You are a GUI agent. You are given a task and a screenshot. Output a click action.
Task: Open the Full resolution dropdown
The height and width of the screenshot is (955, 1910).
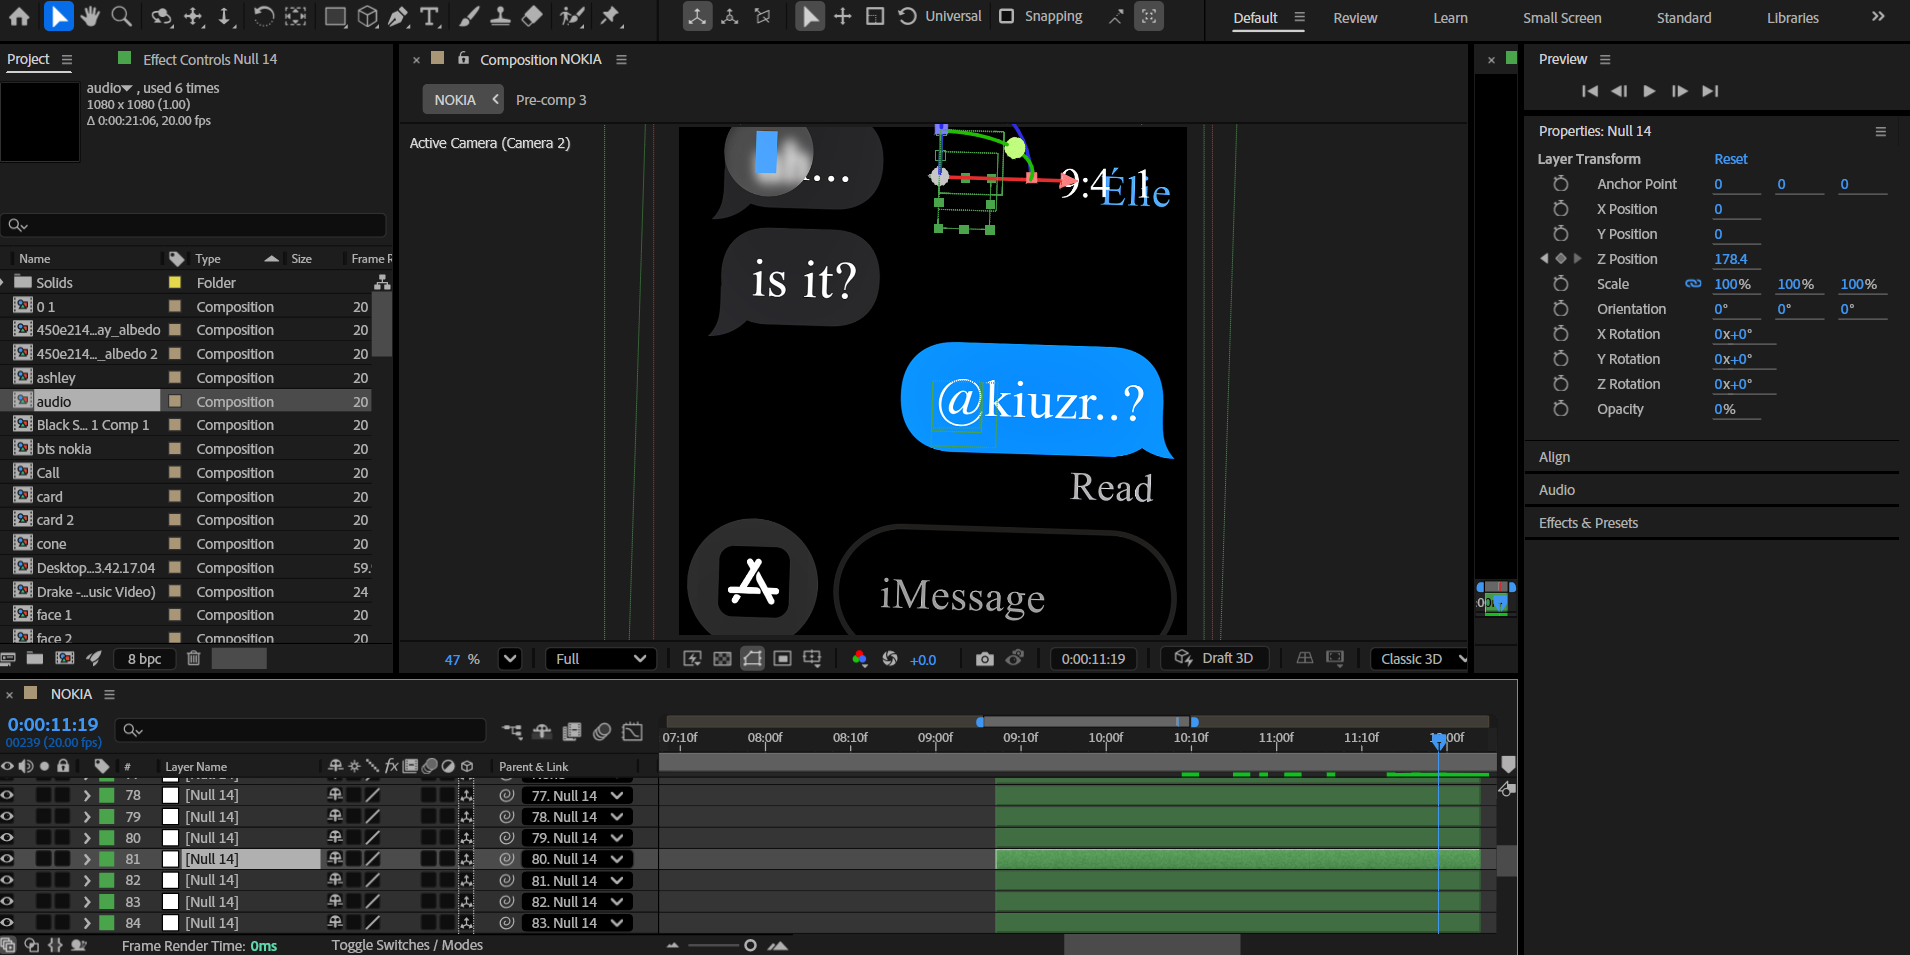pyautogui.click(x=600, y=659)
